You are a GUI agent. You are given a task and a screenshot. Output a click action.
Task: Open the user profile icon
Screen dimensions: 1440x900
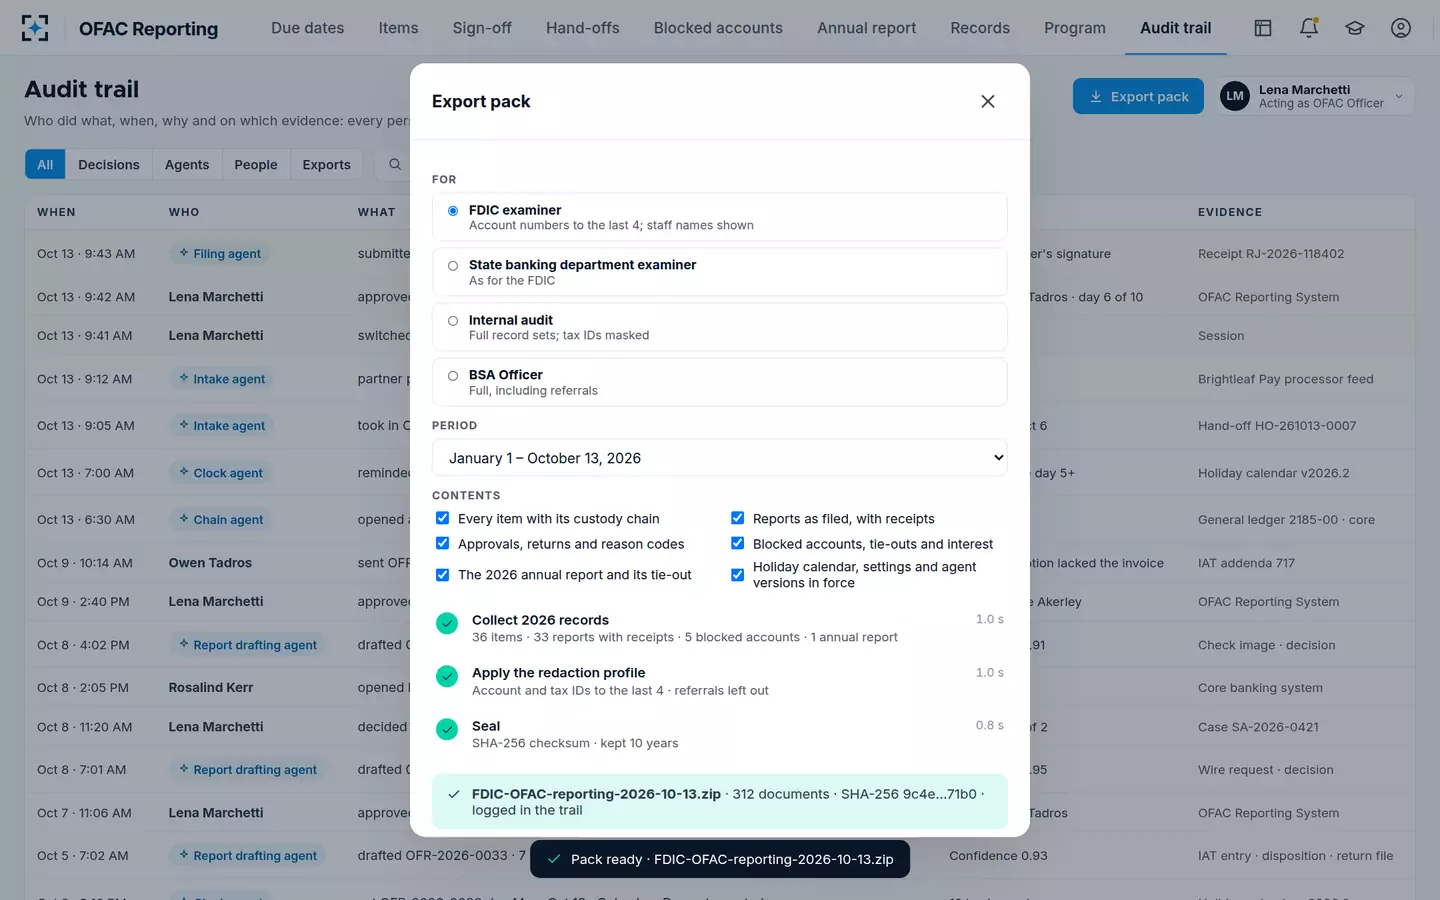coord(1401,28)
